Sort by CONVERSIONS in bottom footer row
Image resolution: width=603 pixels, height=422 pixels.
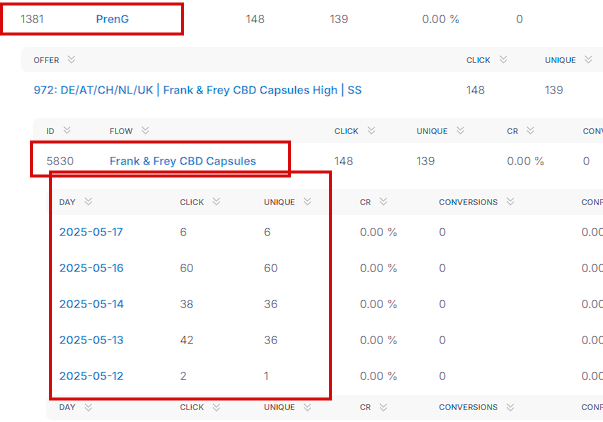pos(510,408)
